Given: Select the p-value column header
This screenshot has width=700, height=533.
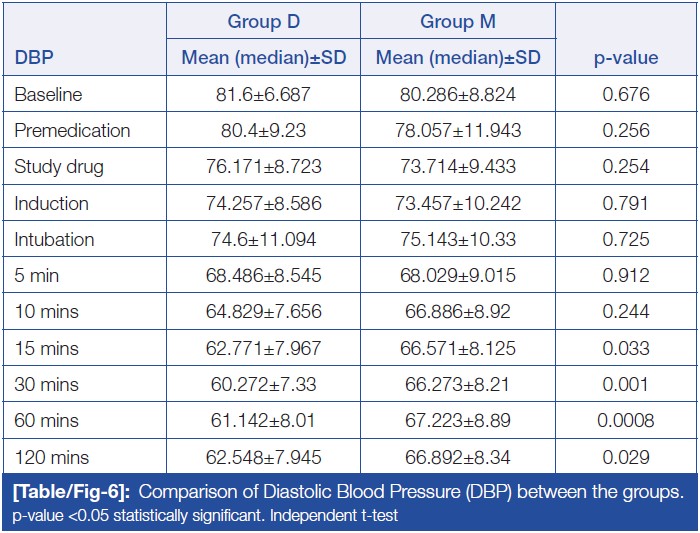Looking at the screenshot, I should (x=626, y=58).
